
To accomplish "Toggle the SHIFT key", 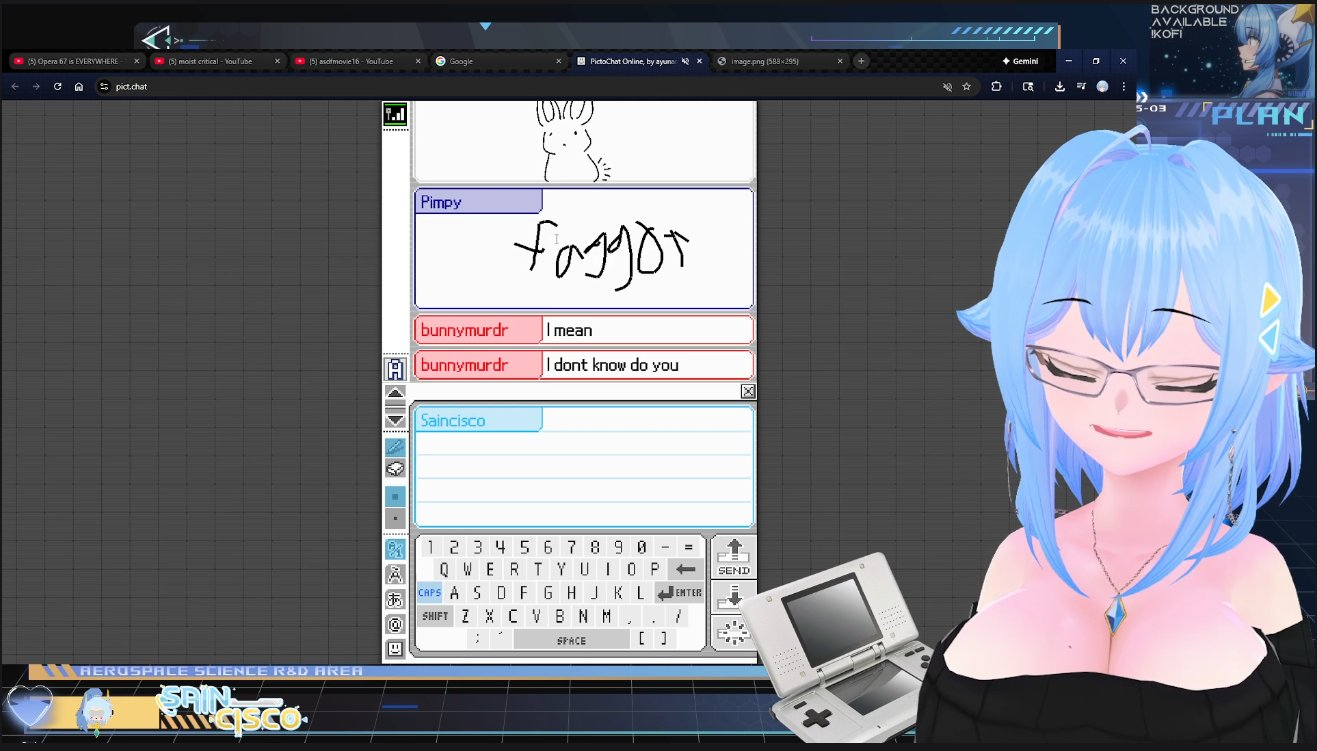I will tap(434, 616).
